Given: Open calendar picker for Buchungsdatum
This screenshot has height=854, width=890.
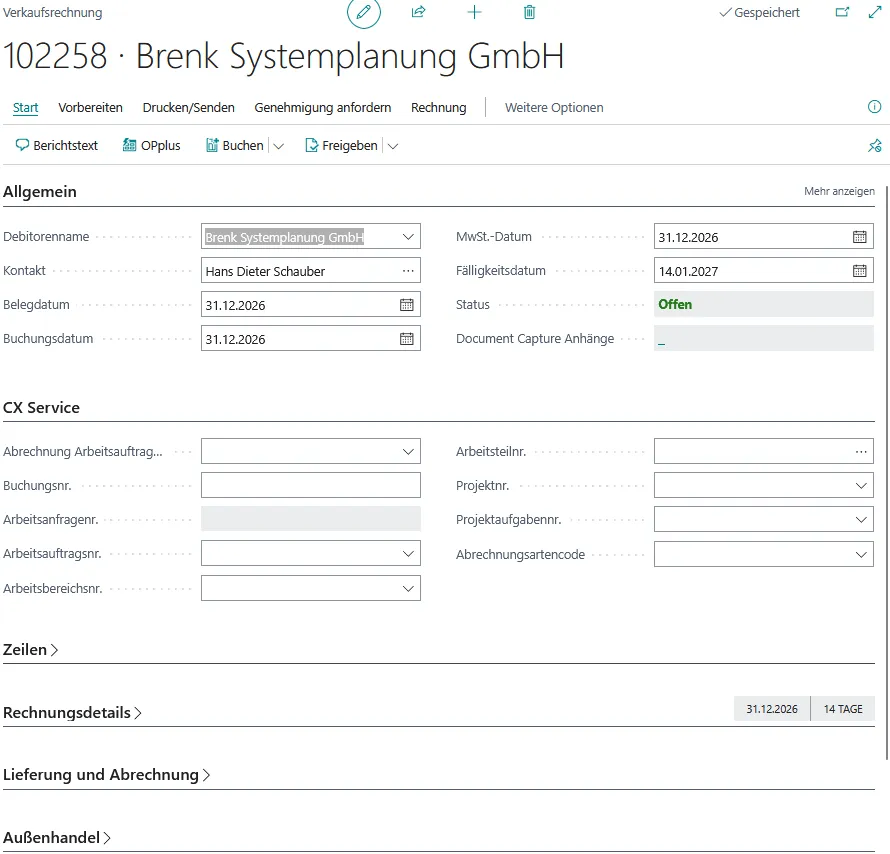Looking at the screenshot, I should point(406,339).
